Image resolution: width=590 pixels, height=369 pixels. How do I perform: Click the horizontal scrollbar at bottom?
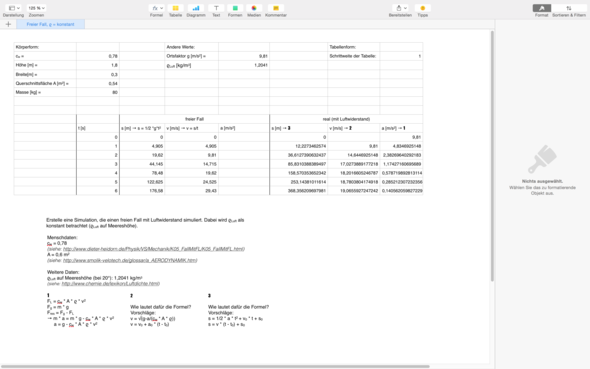pyautogui.click(x=215, y=366)
